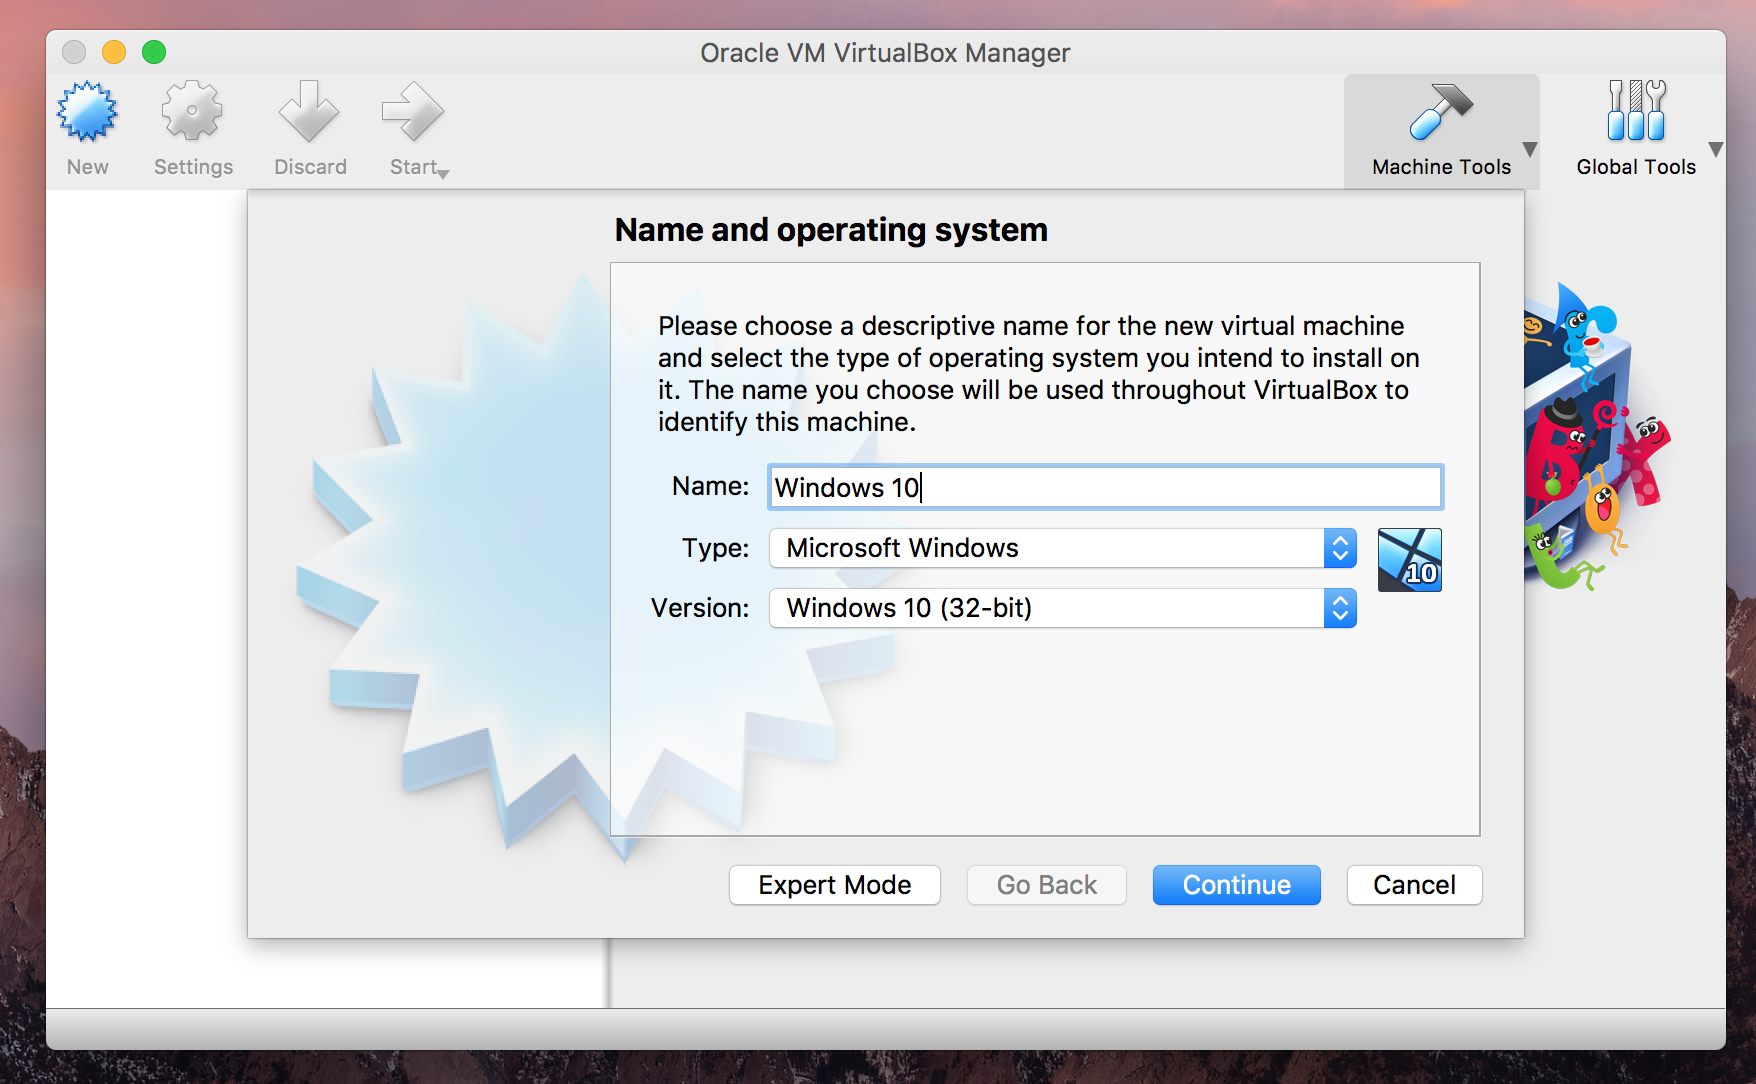This screenshot has width=1756, height=1084.
Task: Click the Start arrow icon
Action: [412, 111]
